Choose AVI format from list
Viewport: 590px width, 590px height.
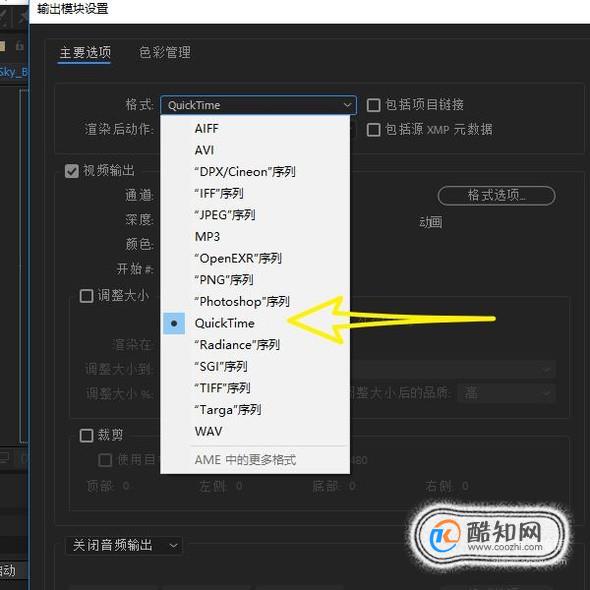(255, 150)
